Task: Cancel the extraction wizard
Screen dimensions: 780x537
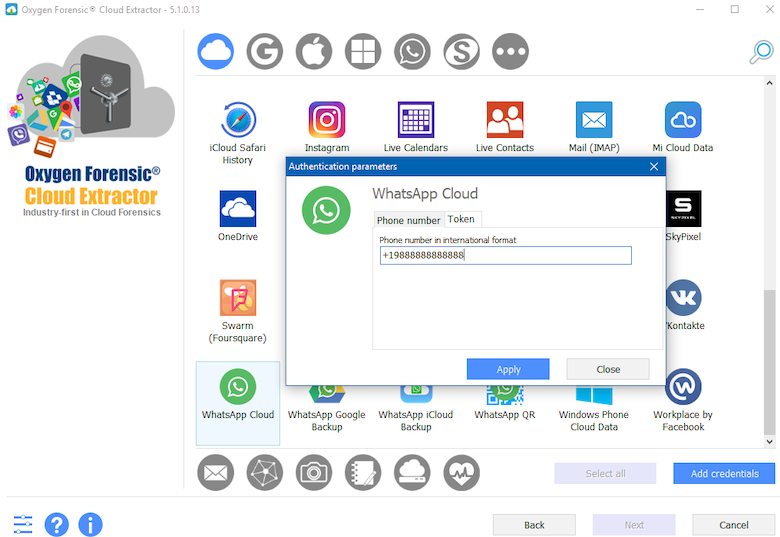Action: (x=733, y=525)
